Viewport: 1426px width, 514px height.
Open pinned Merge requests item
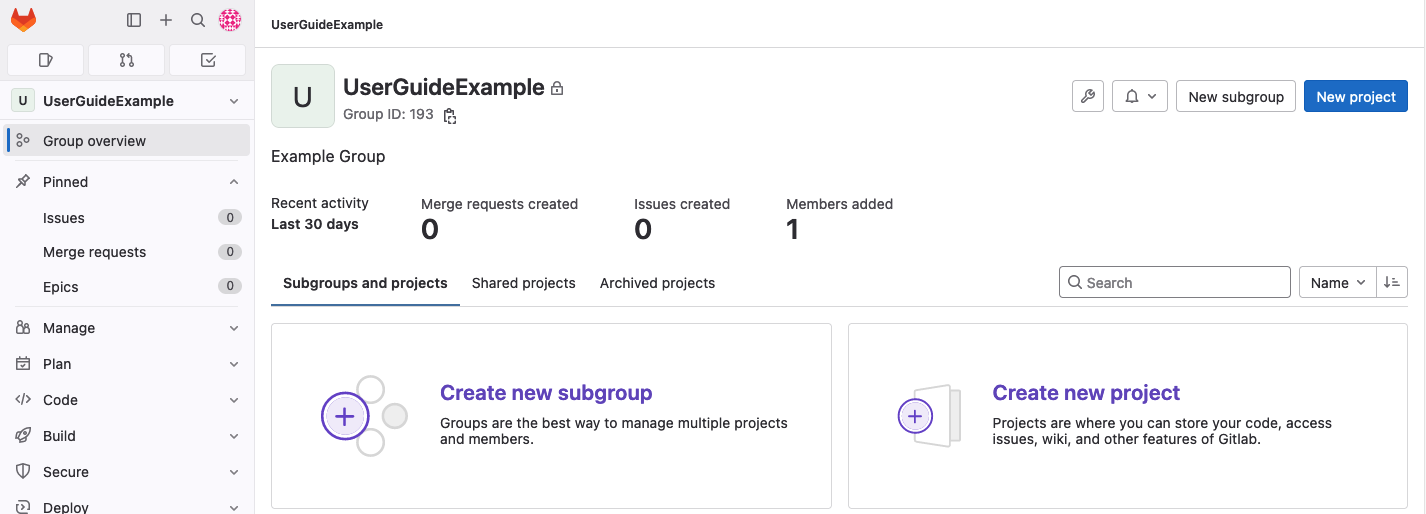[127, 252]
